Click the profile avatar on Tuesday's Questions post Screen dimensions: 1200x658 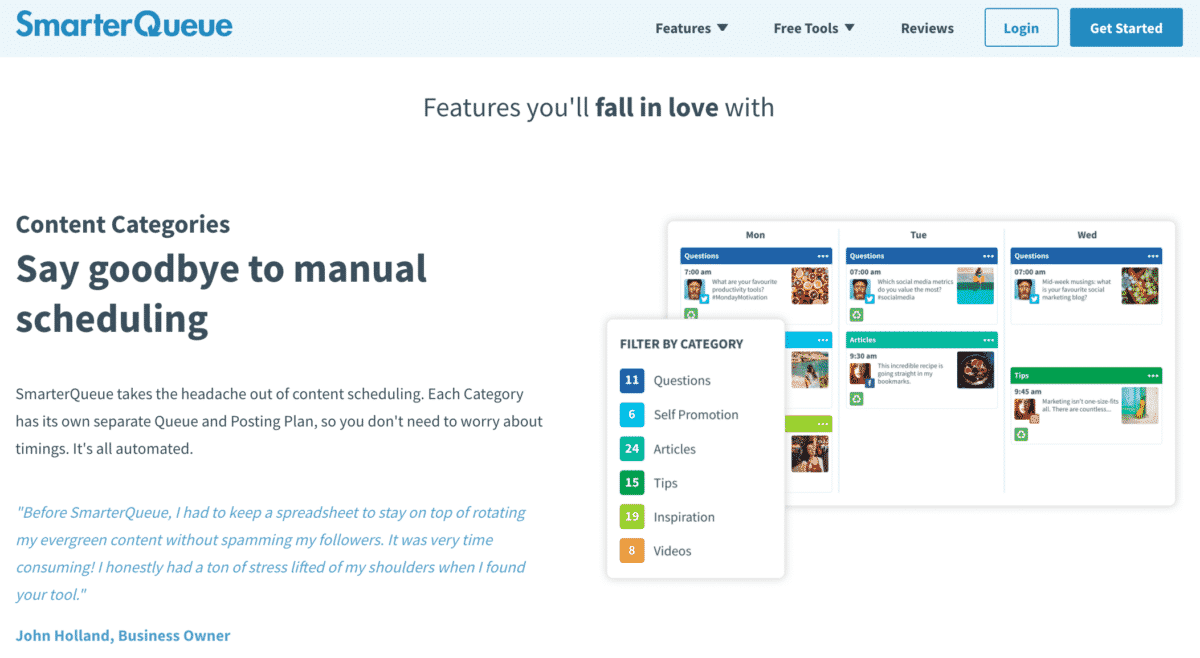[x=859, y=289]
